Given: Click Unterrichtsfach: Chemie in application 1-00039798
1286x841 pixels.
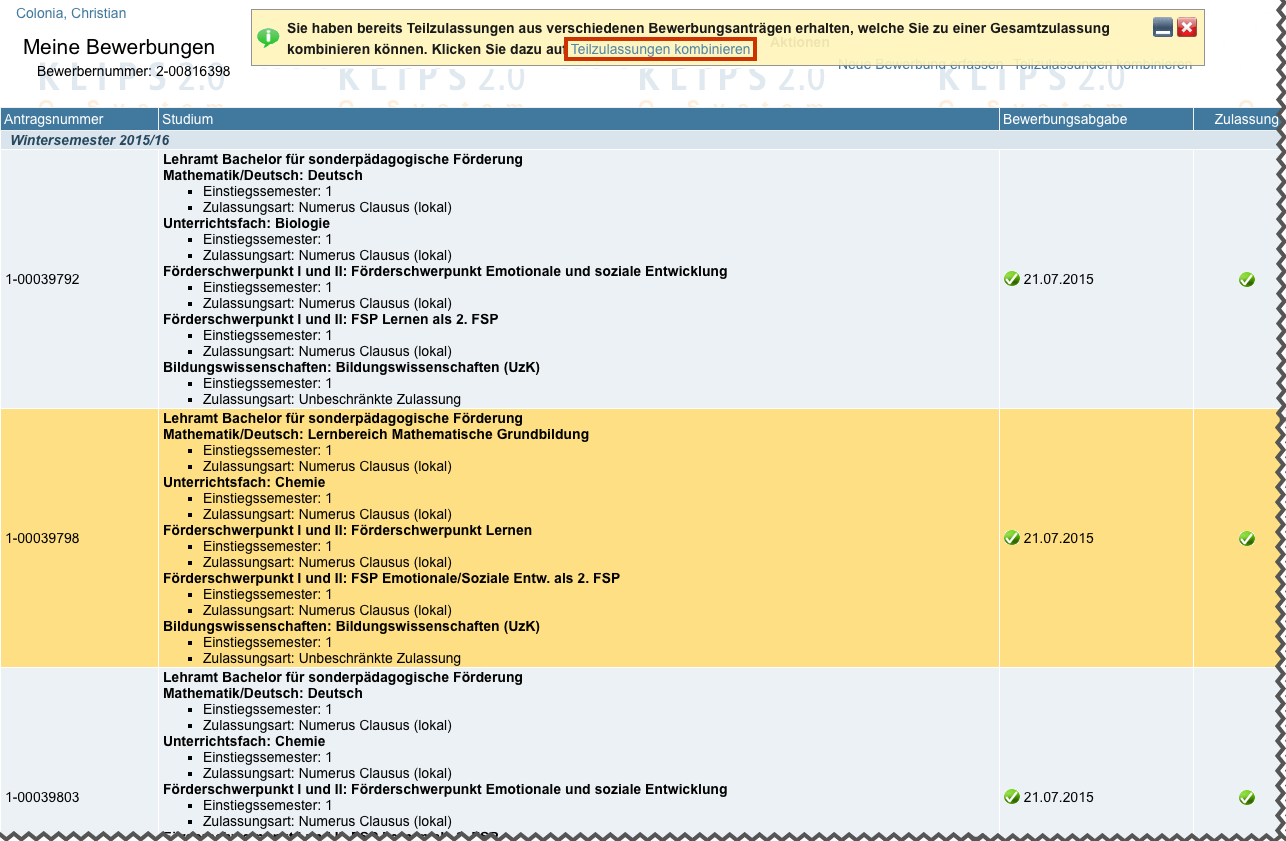Looking at the screenshot, I should (x=244, y=482).
